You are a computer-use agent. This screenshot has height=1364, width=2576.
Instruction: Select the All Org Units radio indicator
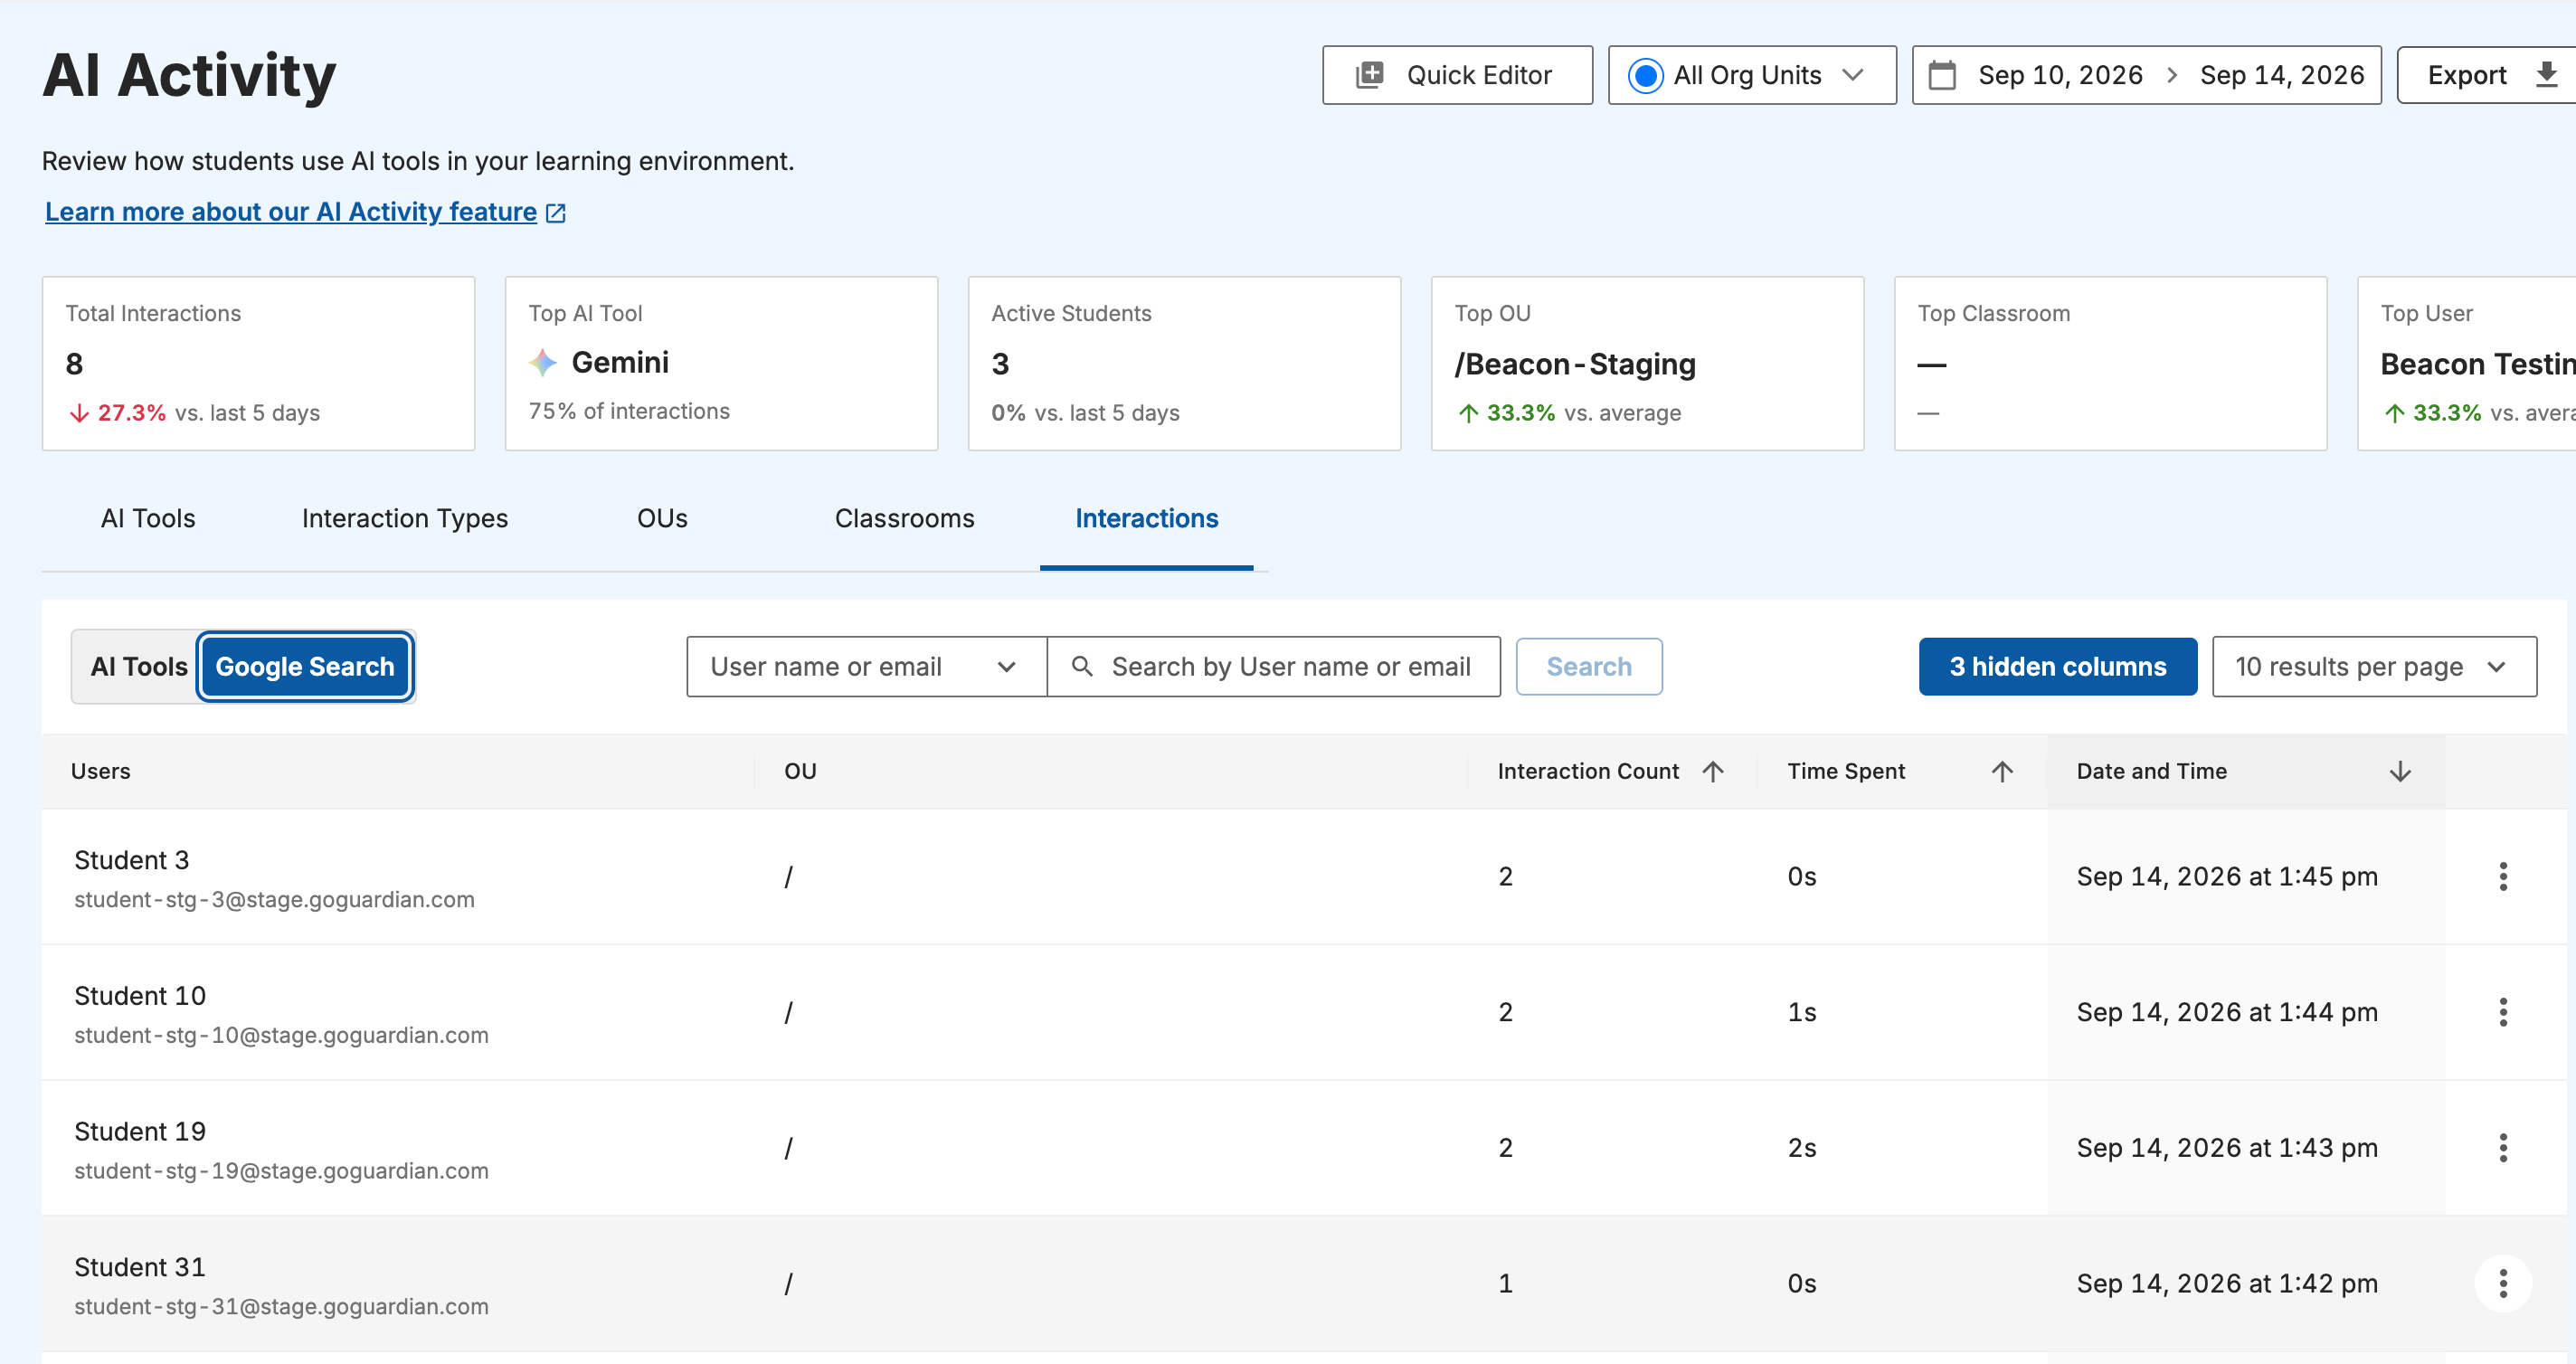coord(1645,75)
